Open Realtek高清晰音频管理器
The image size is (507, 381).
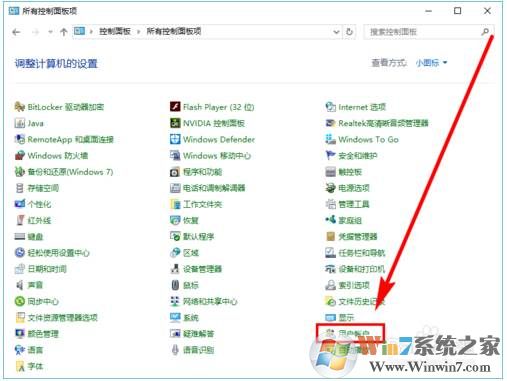pyautogui.click(x=377, y=123)
